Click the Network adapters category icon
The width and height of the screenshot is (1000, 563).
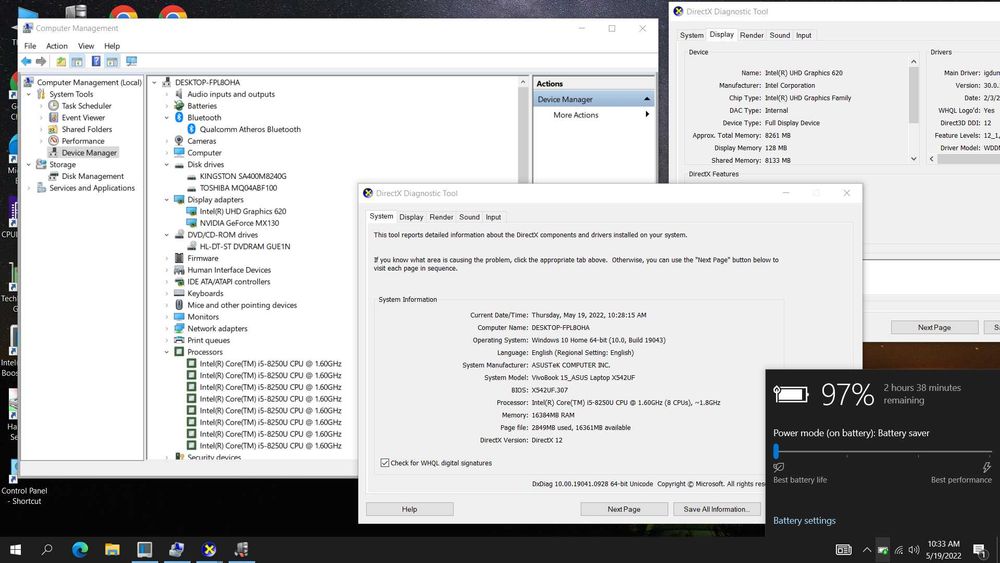point(179,328)
